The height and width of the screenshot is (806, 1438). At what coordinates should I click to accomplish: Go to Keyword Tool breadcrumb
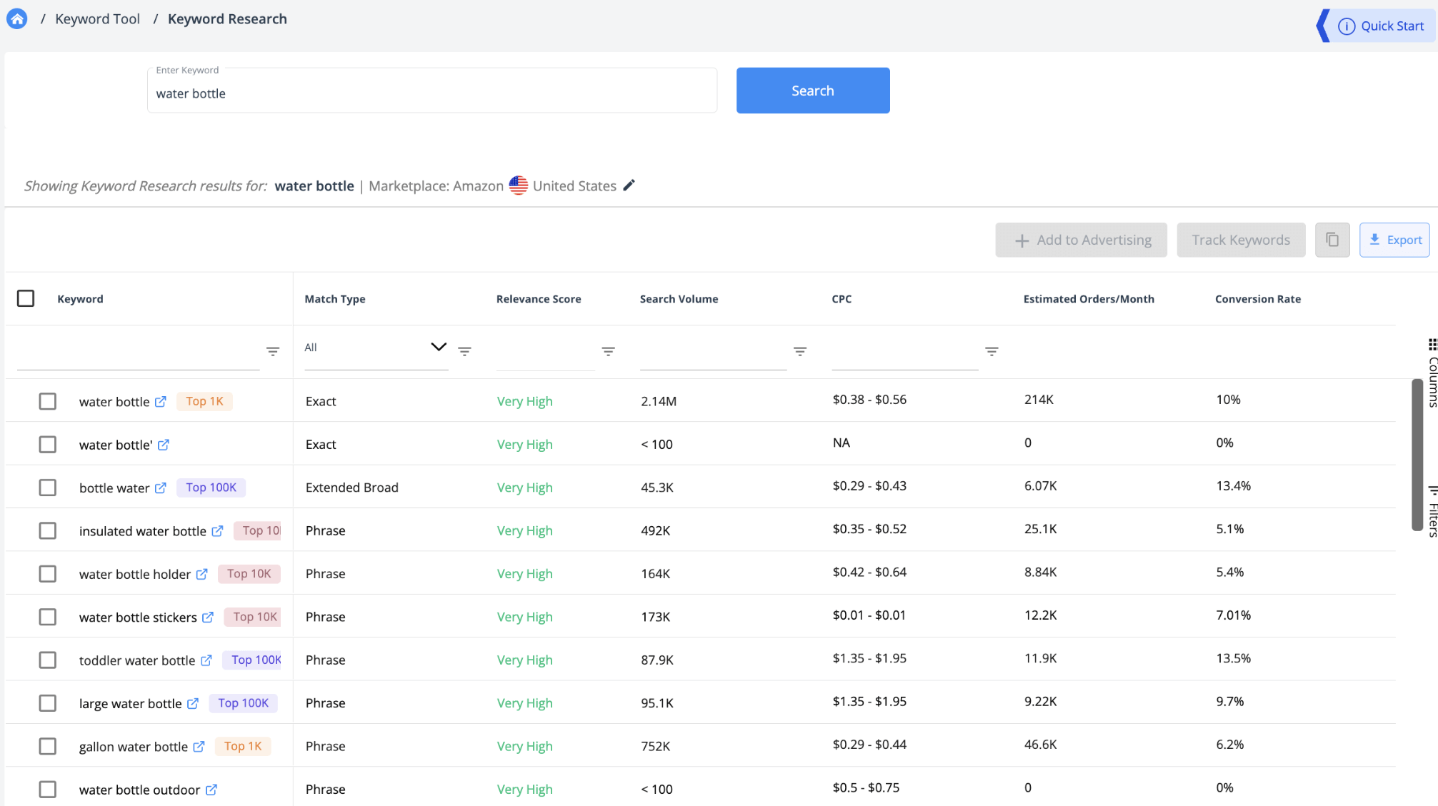tap(98, 19)
